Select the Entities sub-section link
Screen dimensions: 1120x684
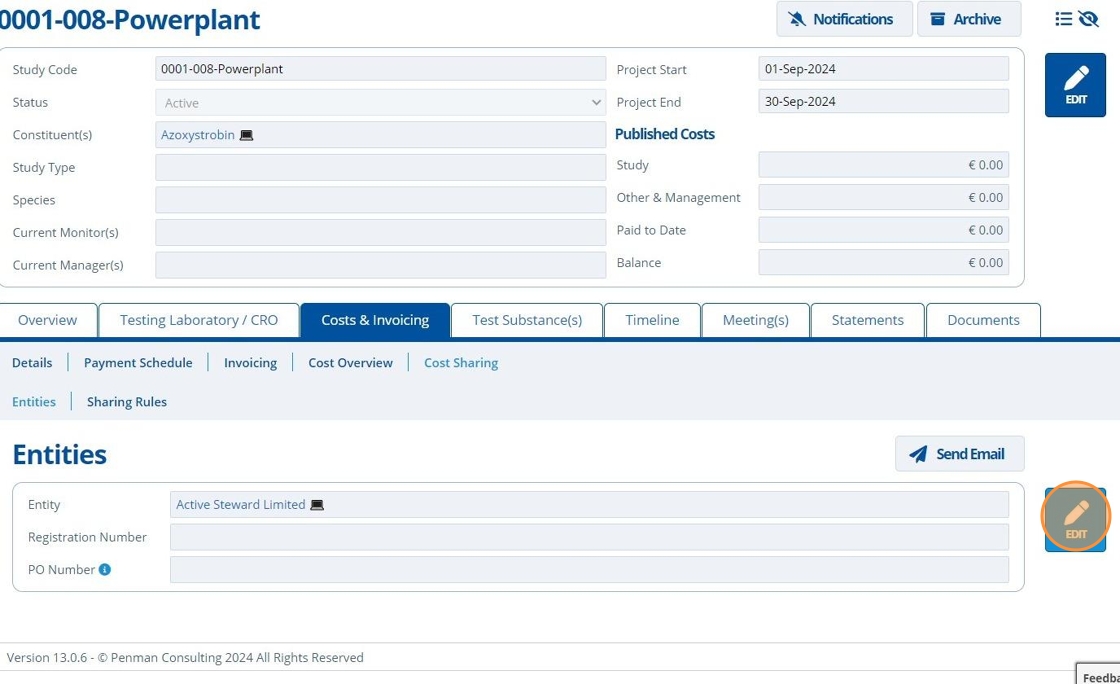[34, 402]
